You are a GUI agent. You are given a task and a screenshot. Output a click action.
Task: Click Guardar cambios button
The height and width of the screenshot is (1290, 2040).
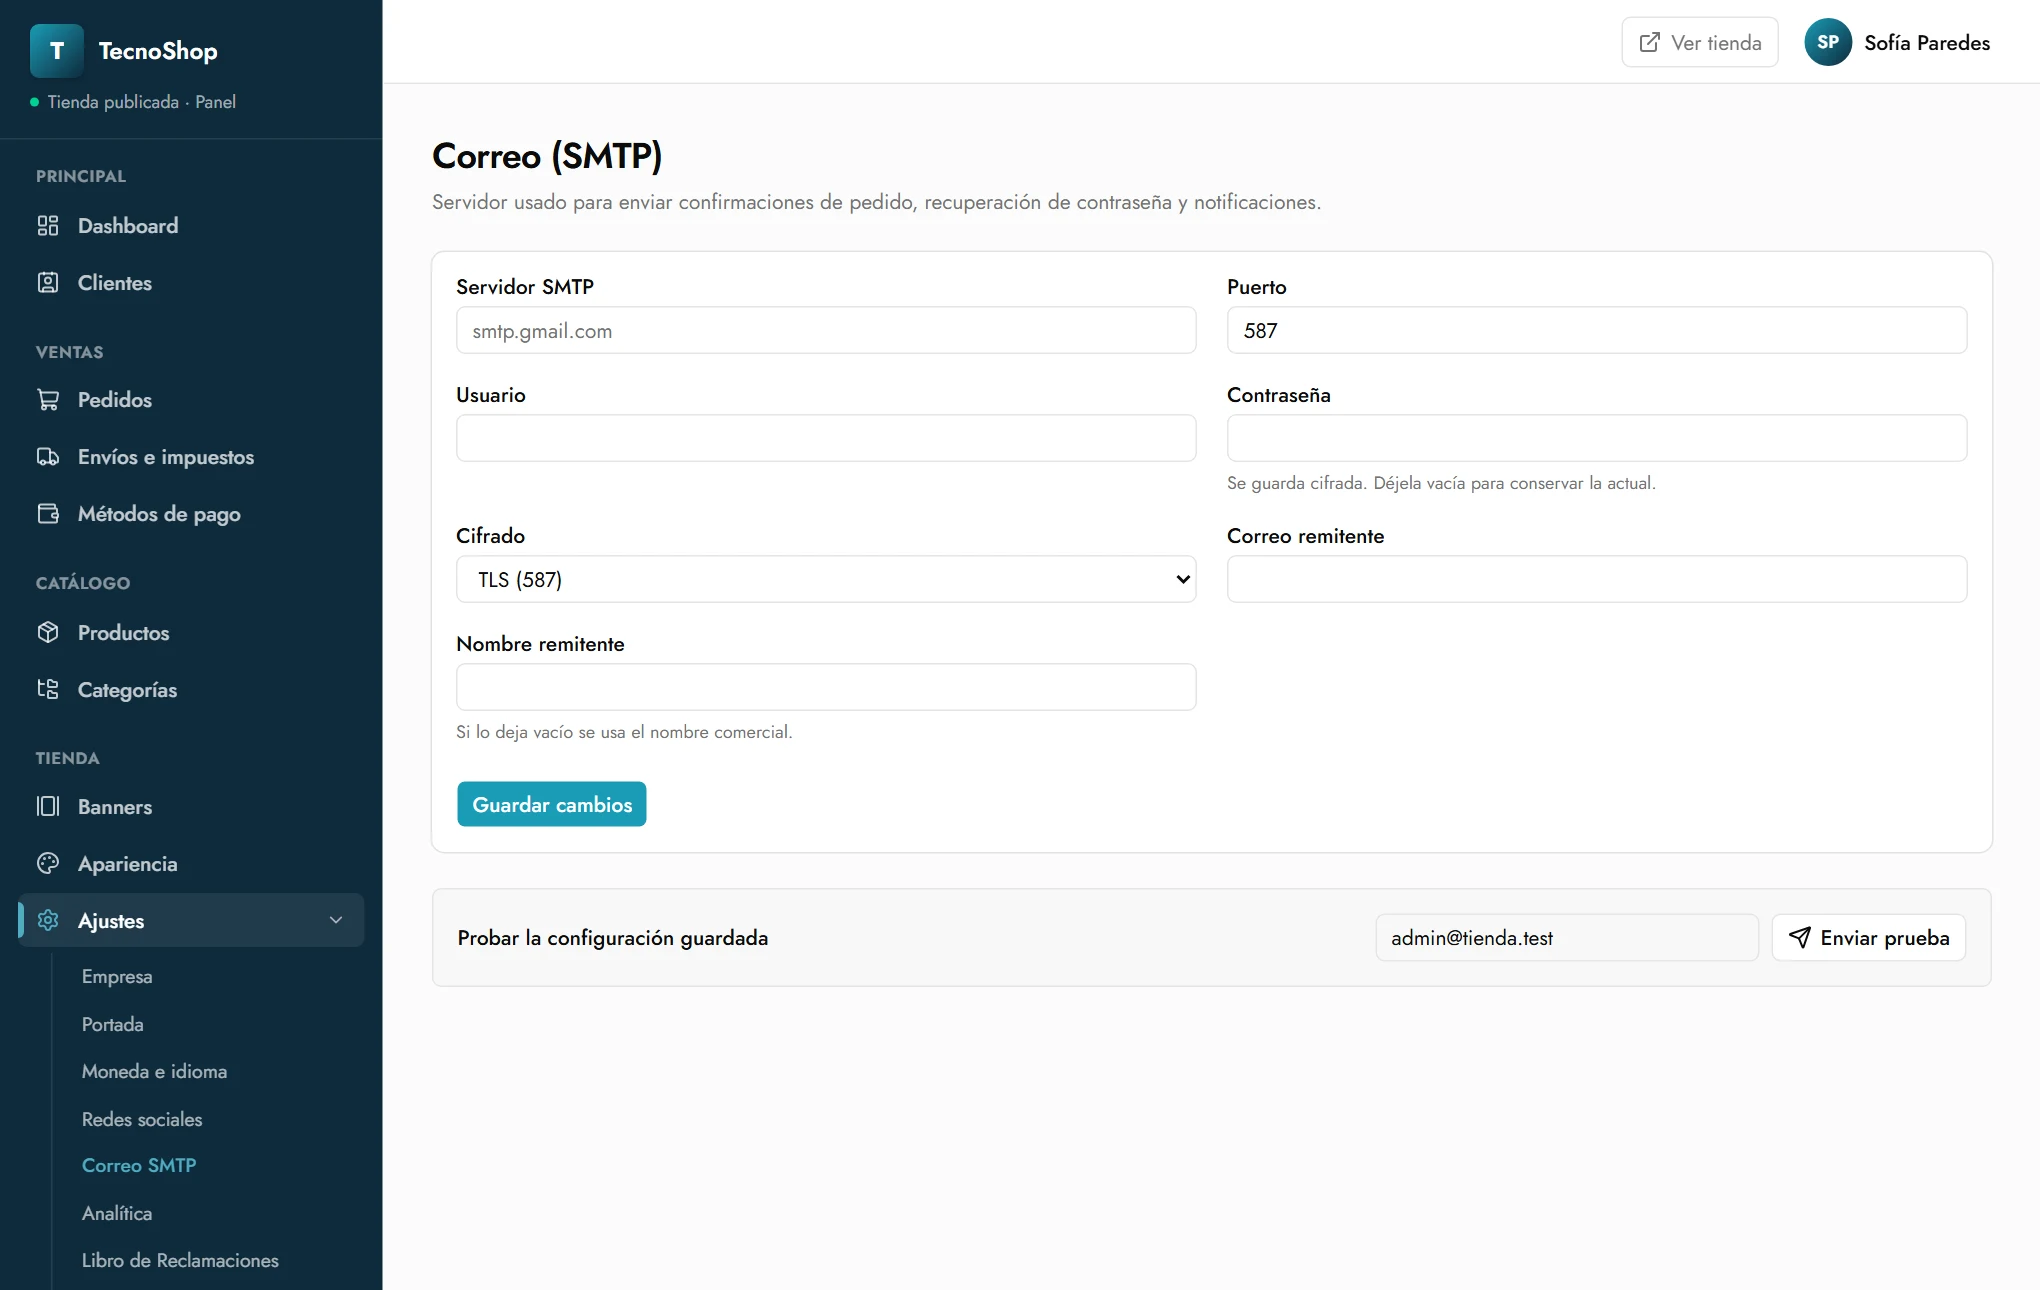pos(552,805)
